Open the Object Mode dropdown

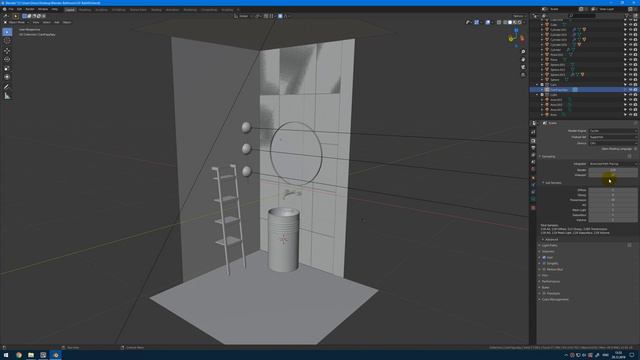click(16, 22)
